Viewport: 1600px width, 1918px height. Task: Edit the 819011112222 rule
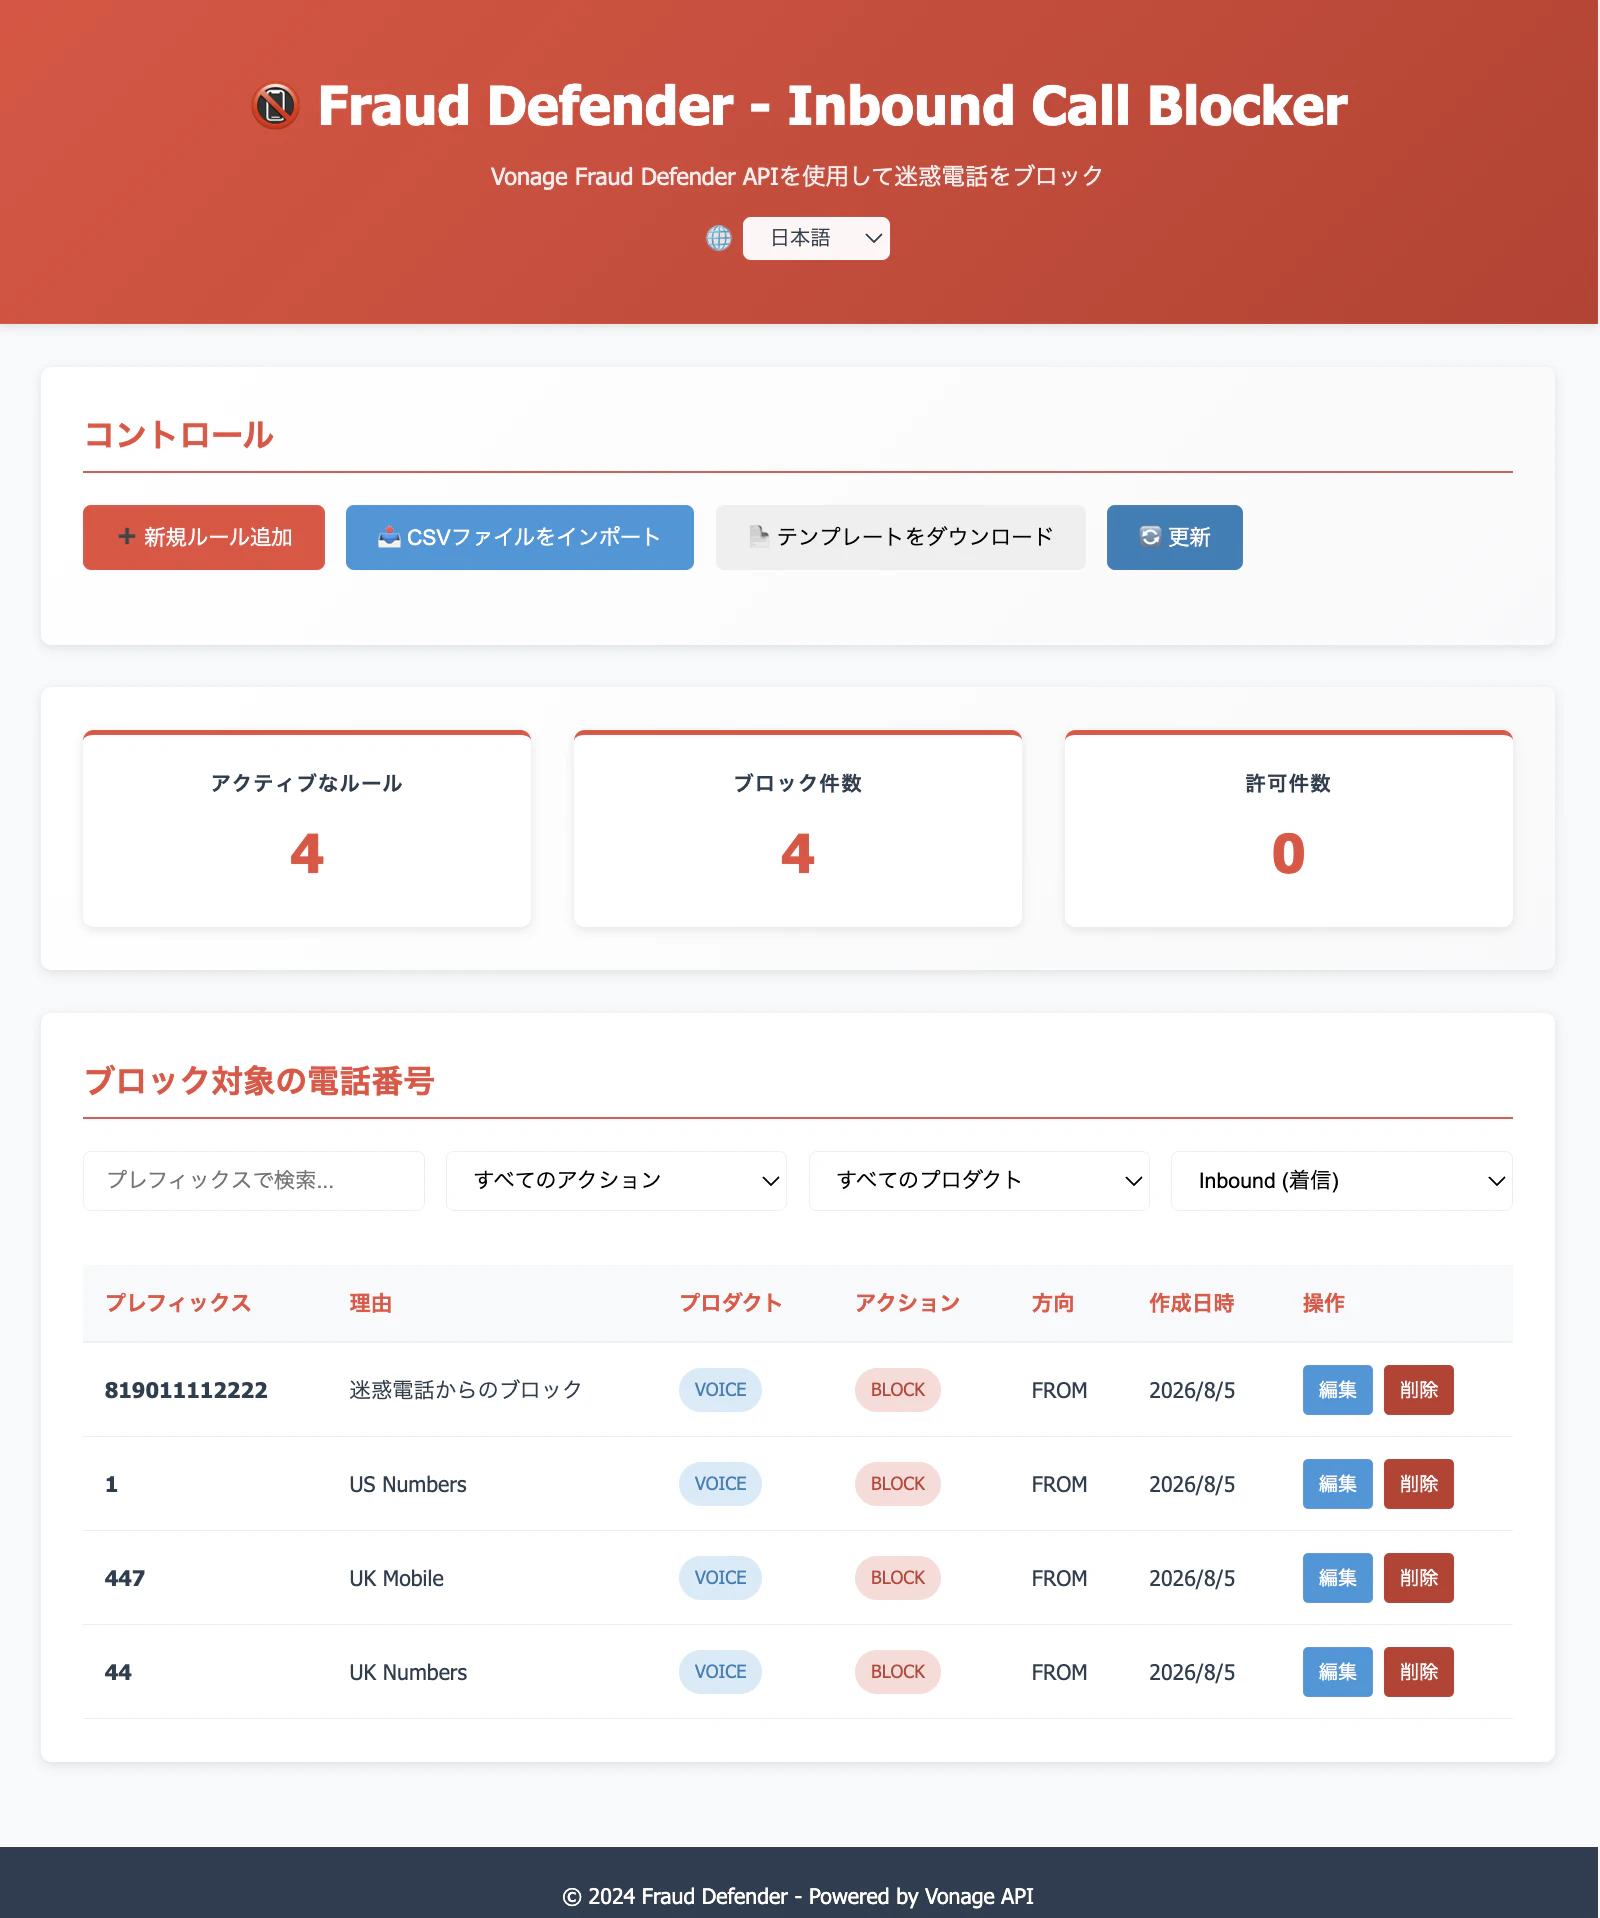1338,1390
